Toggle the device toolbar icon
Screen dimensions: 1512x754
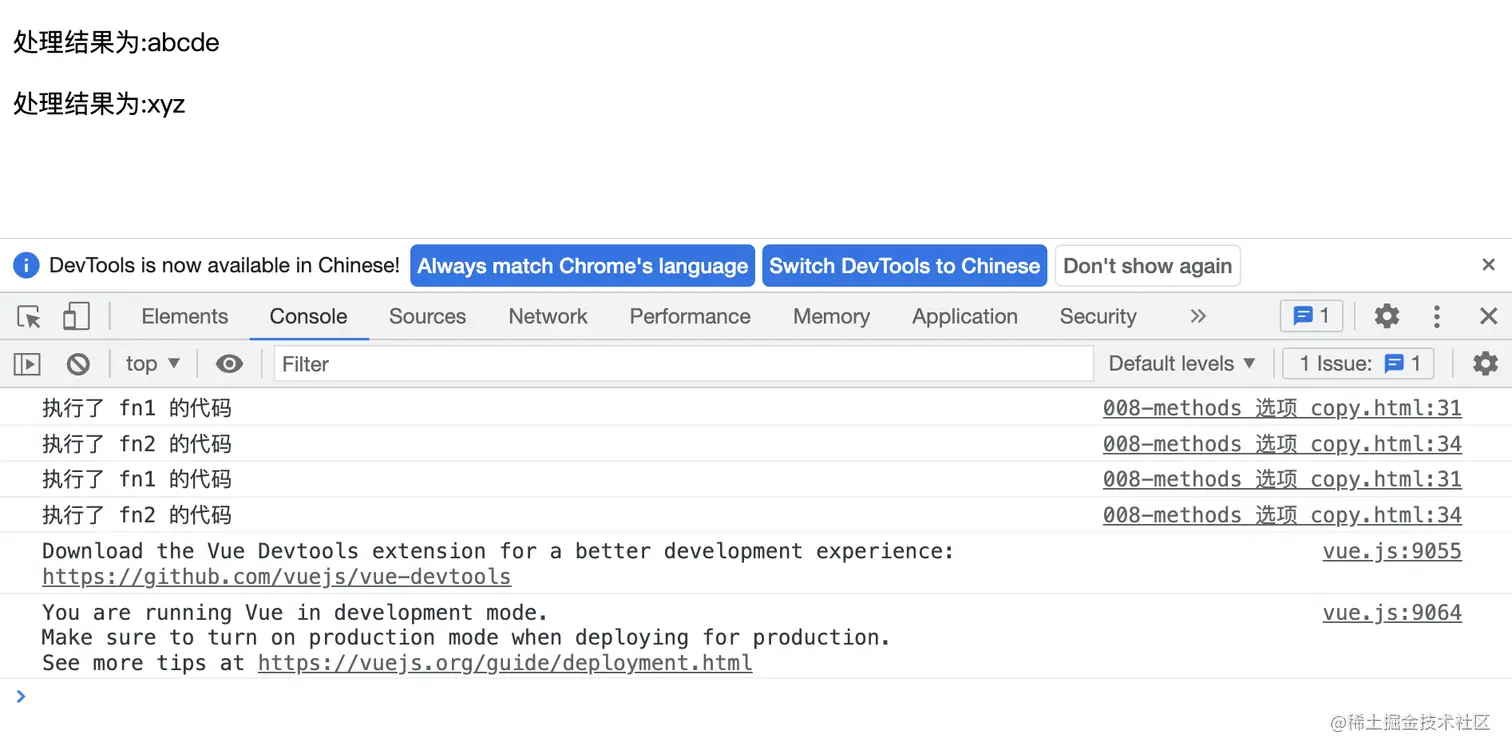[76, 317]
